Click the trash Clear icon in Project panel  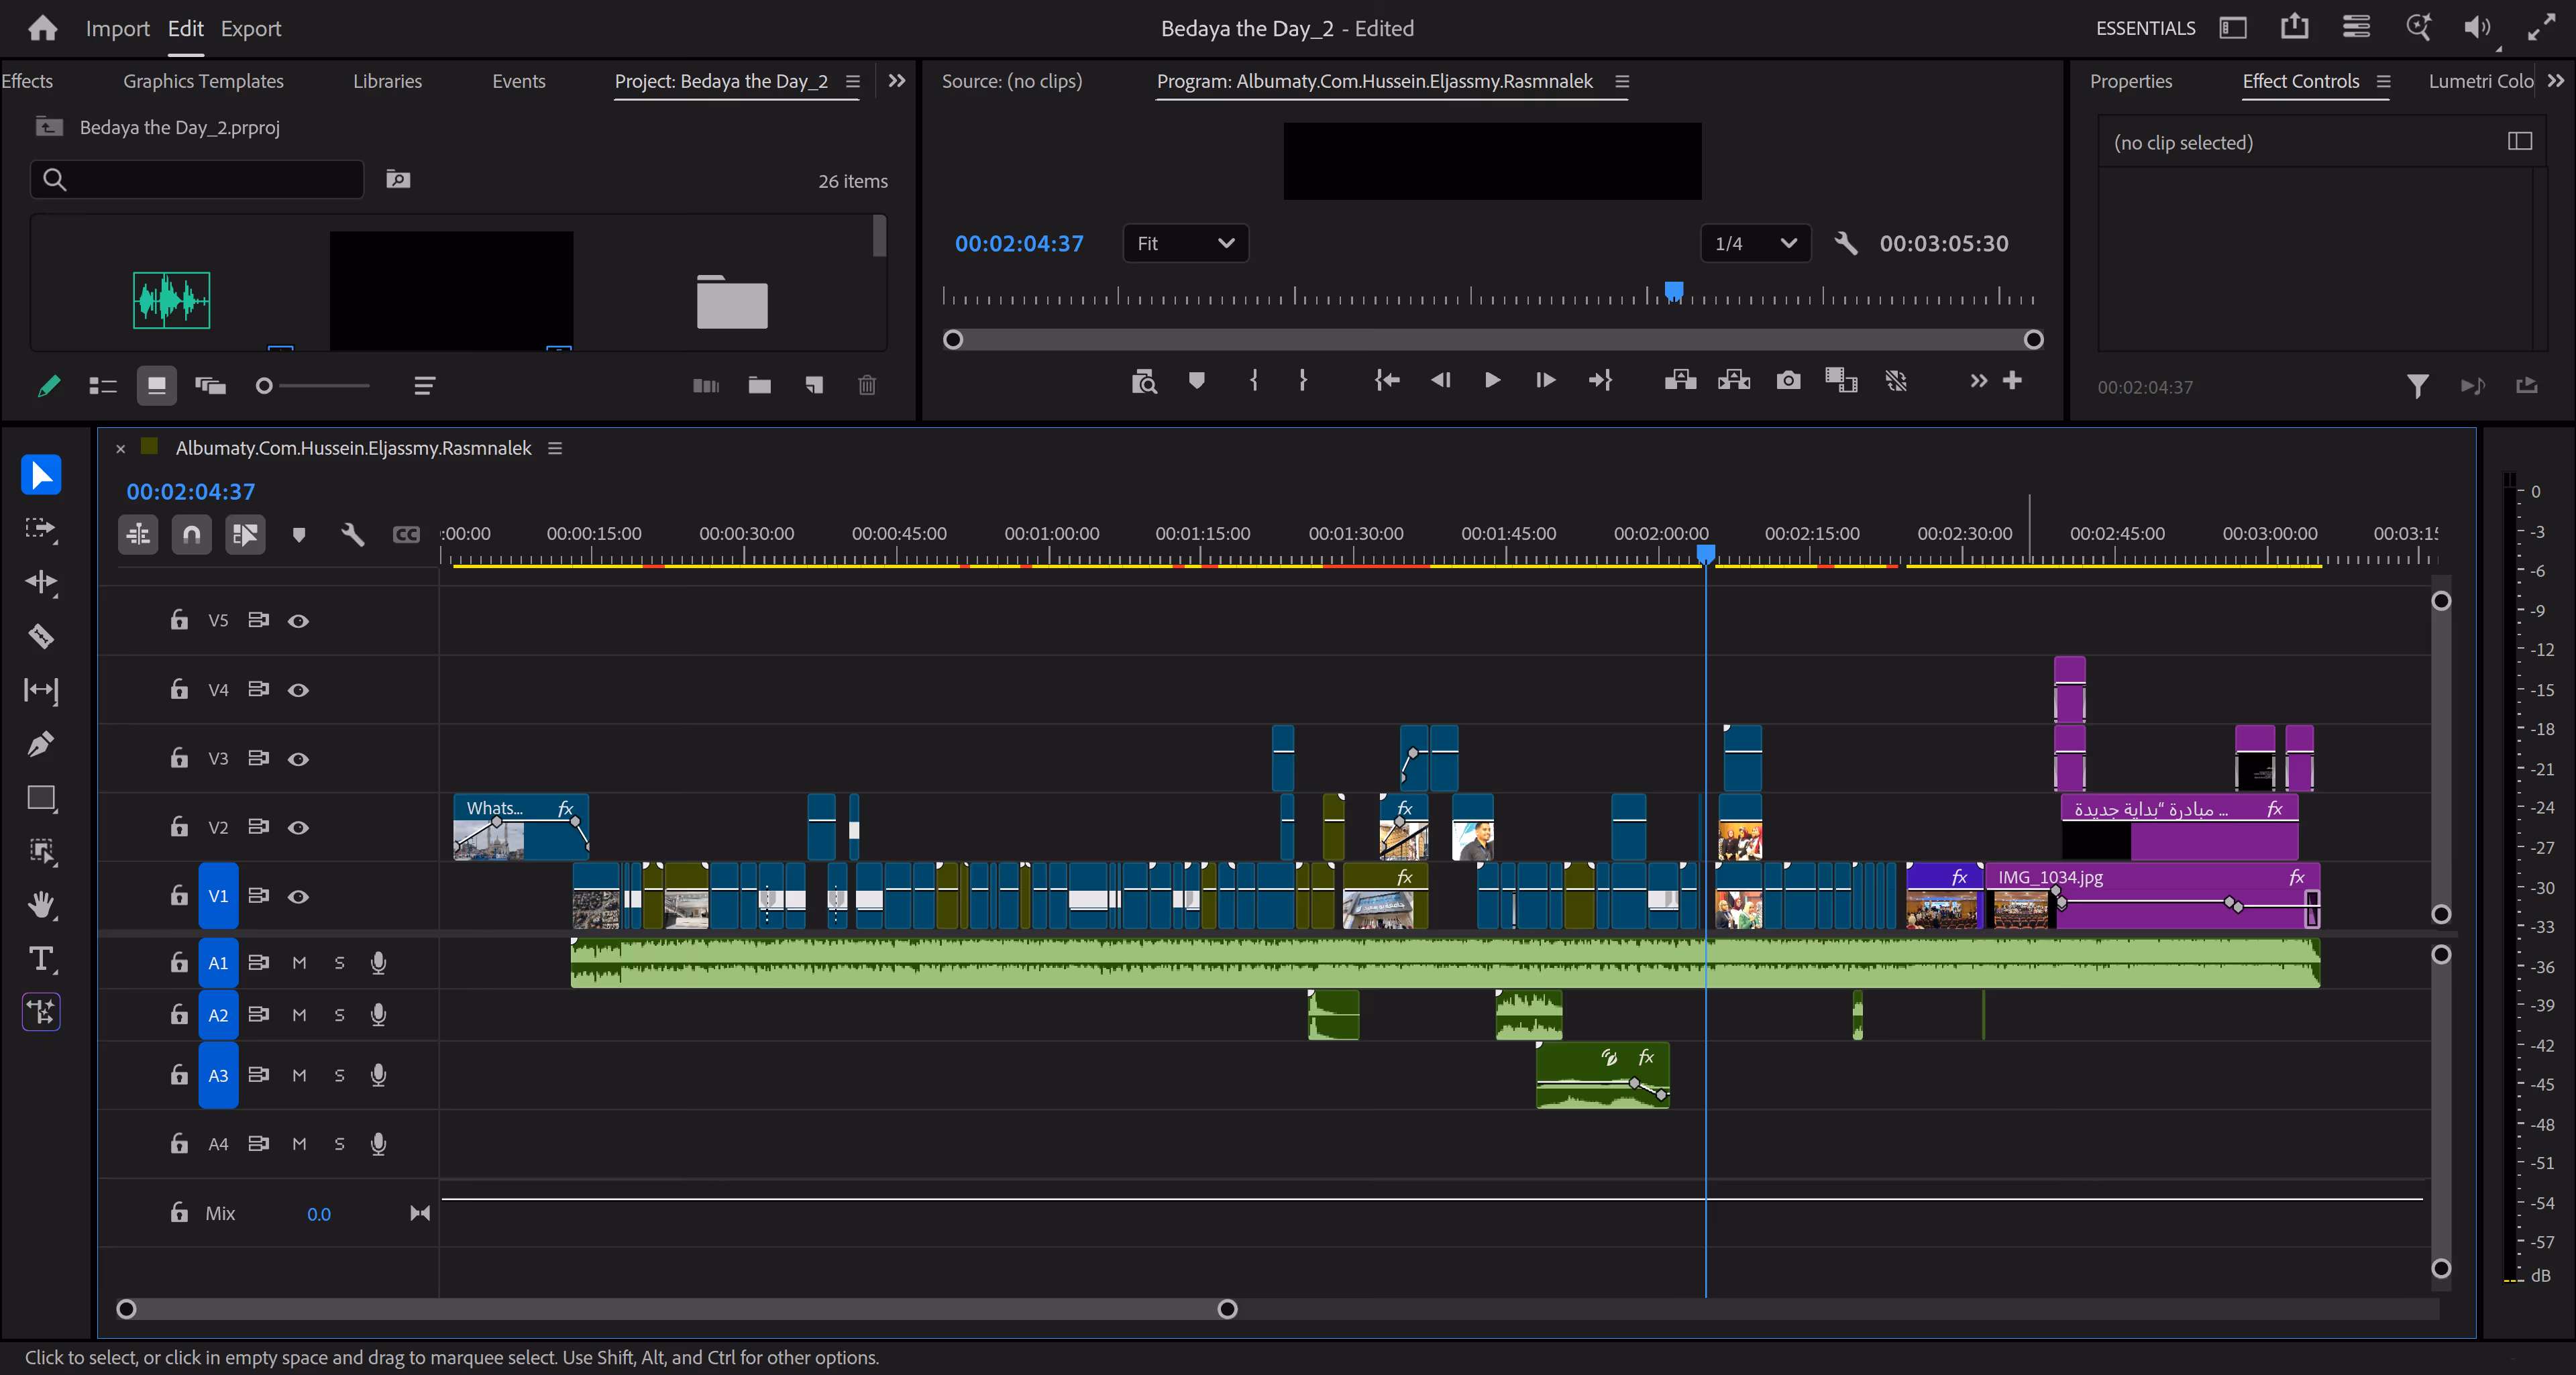pos(867,385)
